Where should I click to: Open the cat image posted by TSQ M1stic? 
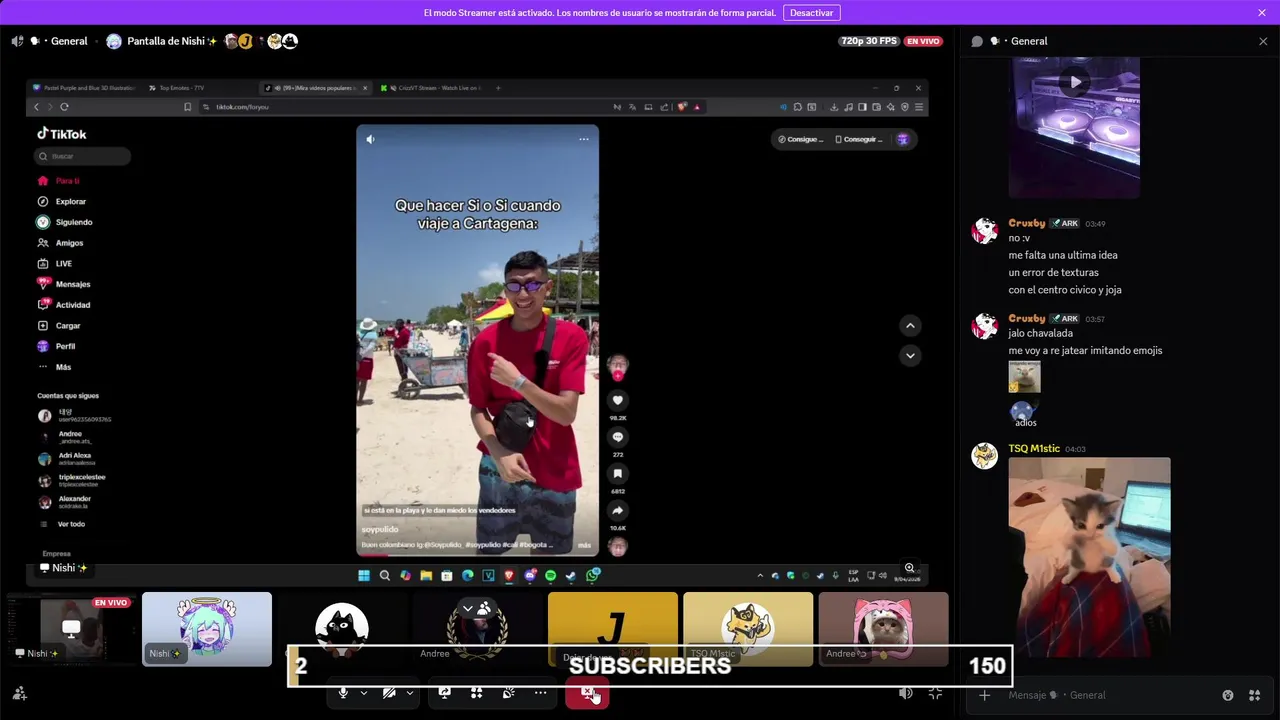click(1089, 557)
